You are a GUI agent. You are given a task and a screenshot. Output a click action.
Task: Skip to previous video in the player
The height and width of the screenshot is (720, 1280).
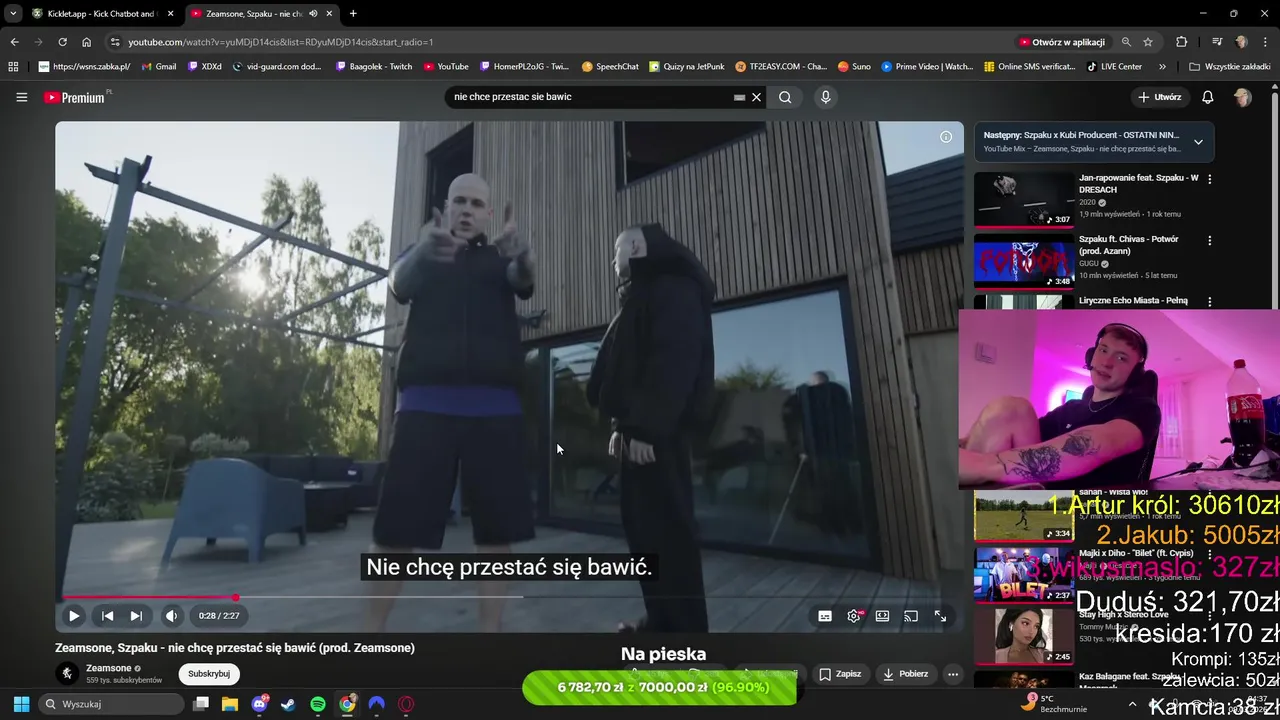tap(107, 616)
